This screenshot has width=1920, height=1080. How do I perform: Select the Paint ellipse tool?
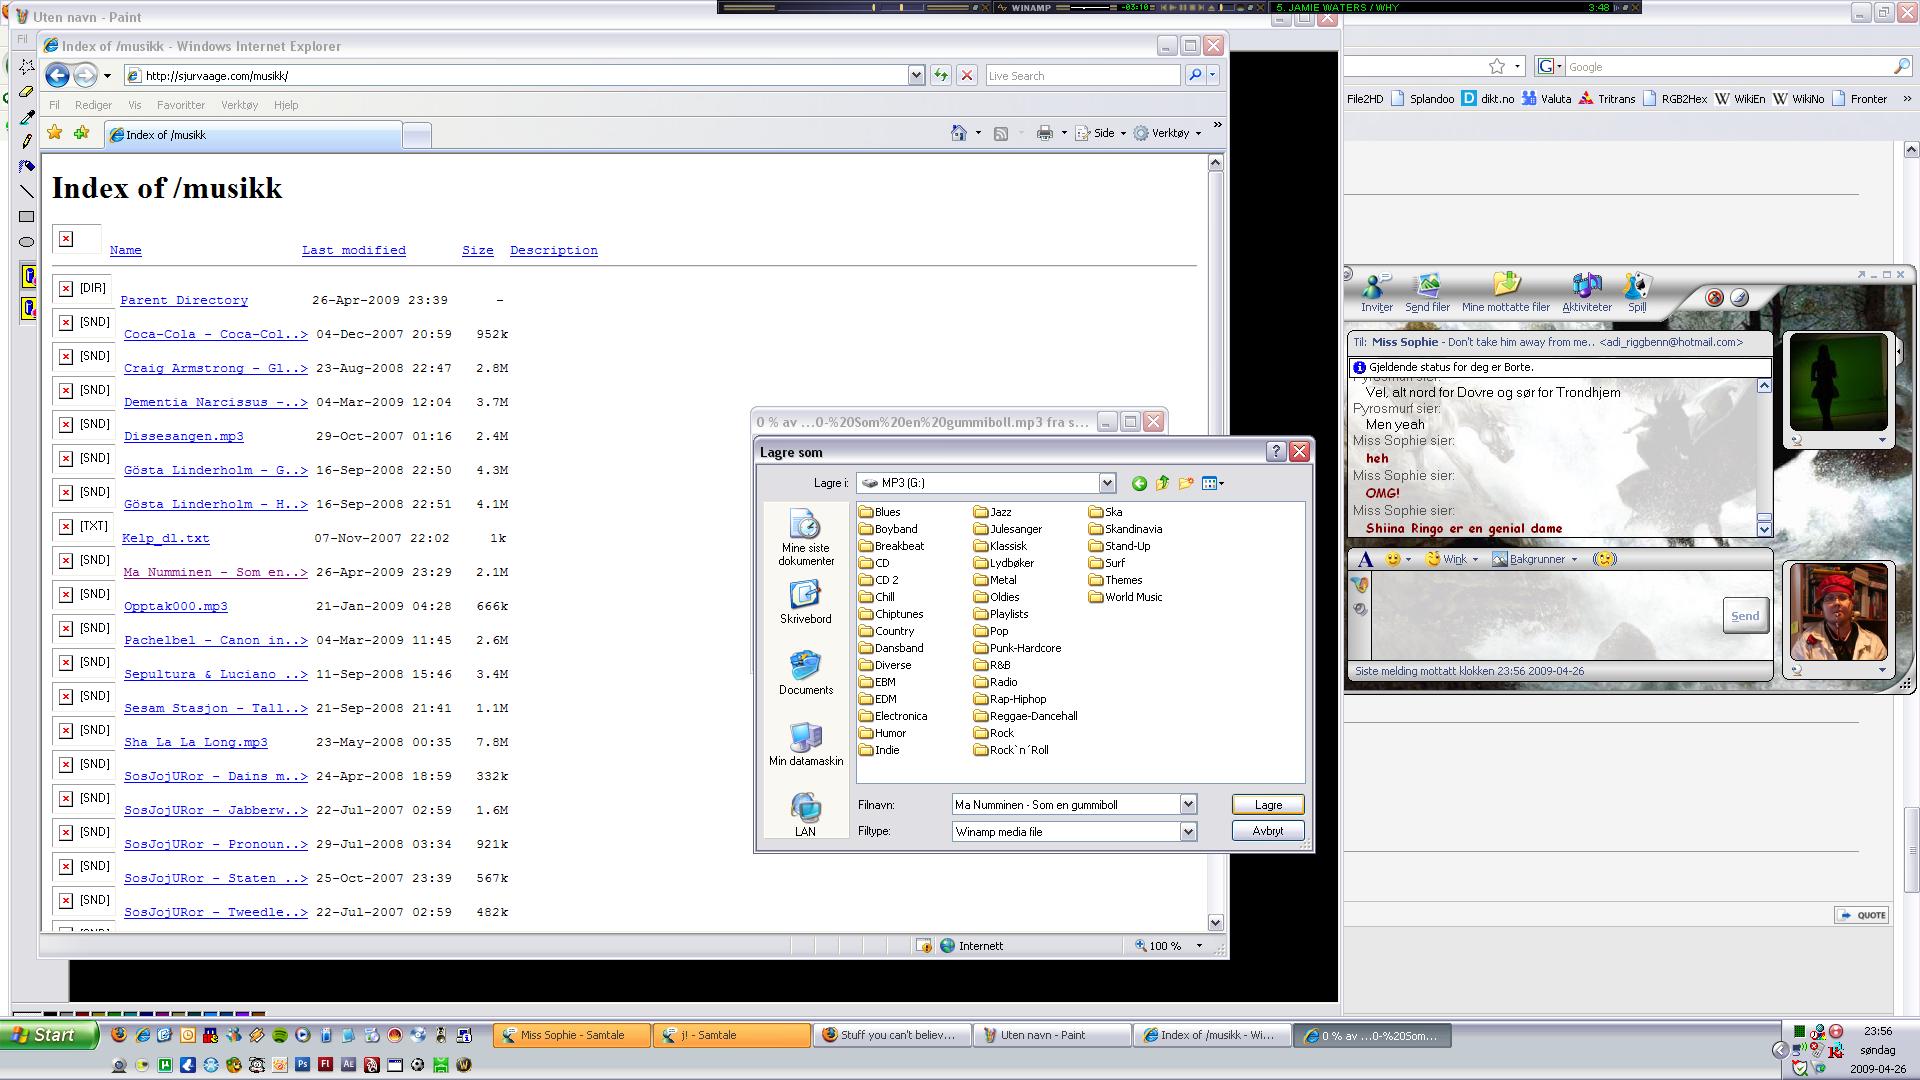pos(27,241)
